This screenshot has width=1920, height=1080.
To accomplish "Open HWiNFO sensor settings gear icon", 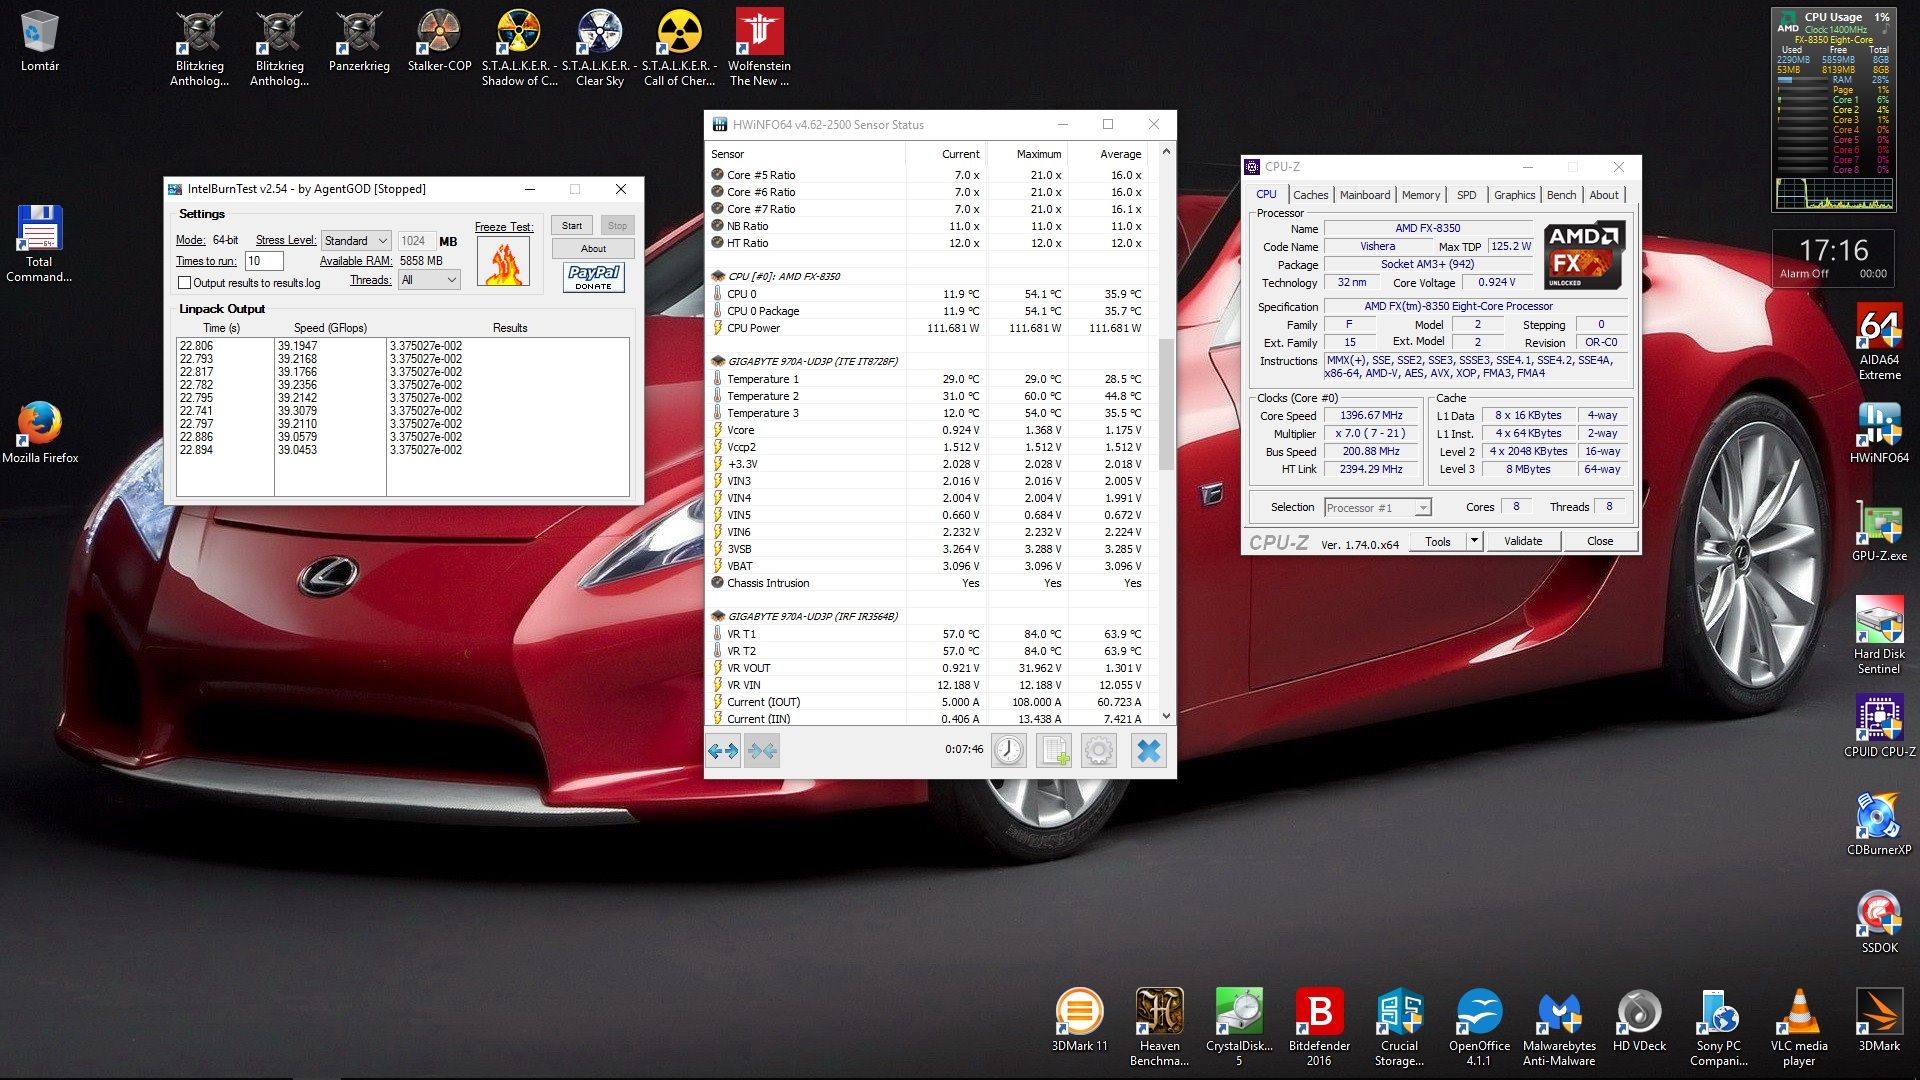I will click(x=1098, y=750).
